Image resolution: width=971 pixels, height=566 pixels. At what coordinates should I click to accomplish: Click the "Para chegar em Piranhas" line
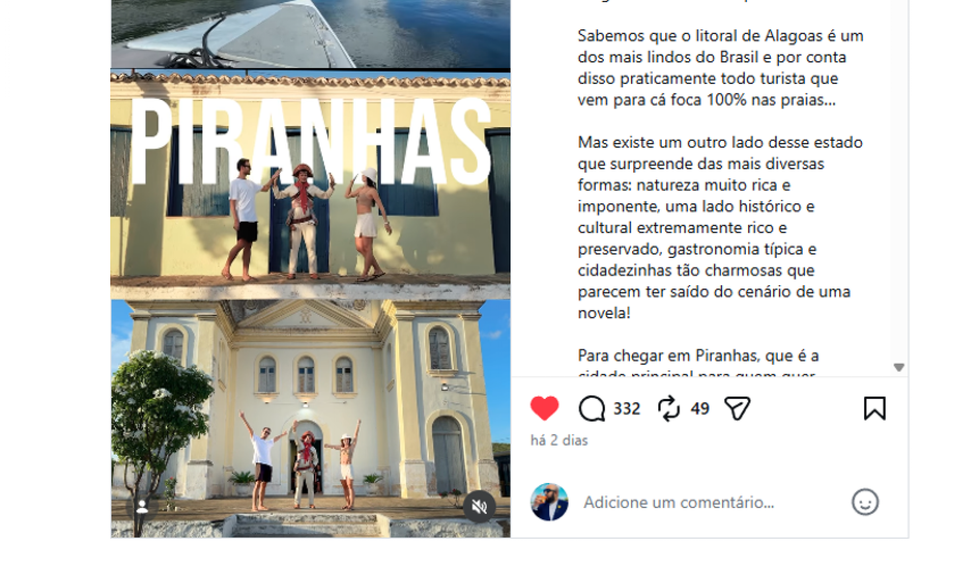click(698, 356)
